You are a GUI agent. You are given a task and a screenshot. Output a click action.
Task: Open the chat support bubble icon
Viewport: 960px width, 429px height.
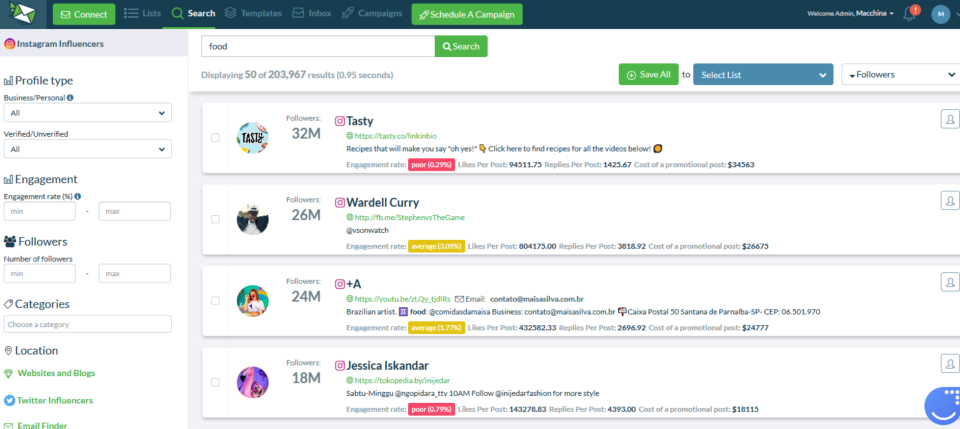943,405
